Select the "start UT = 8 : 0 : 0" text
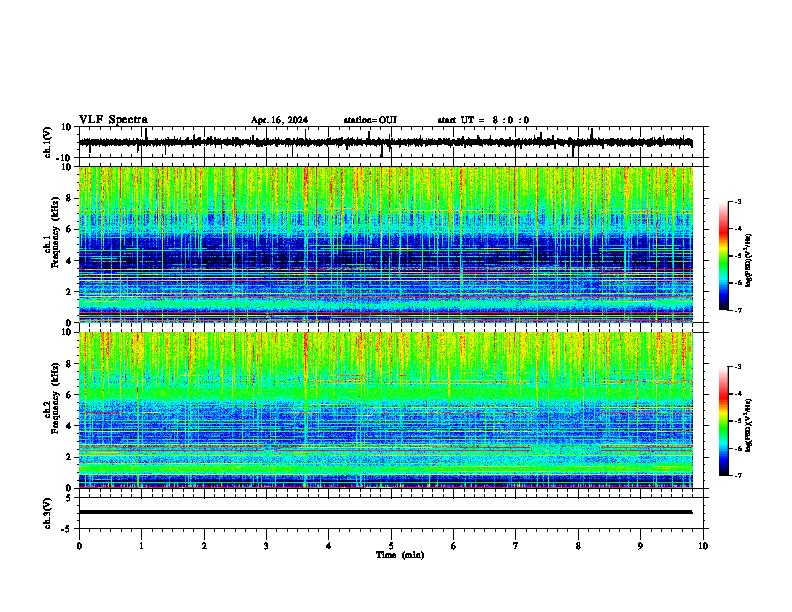 [x=483, y=120]
